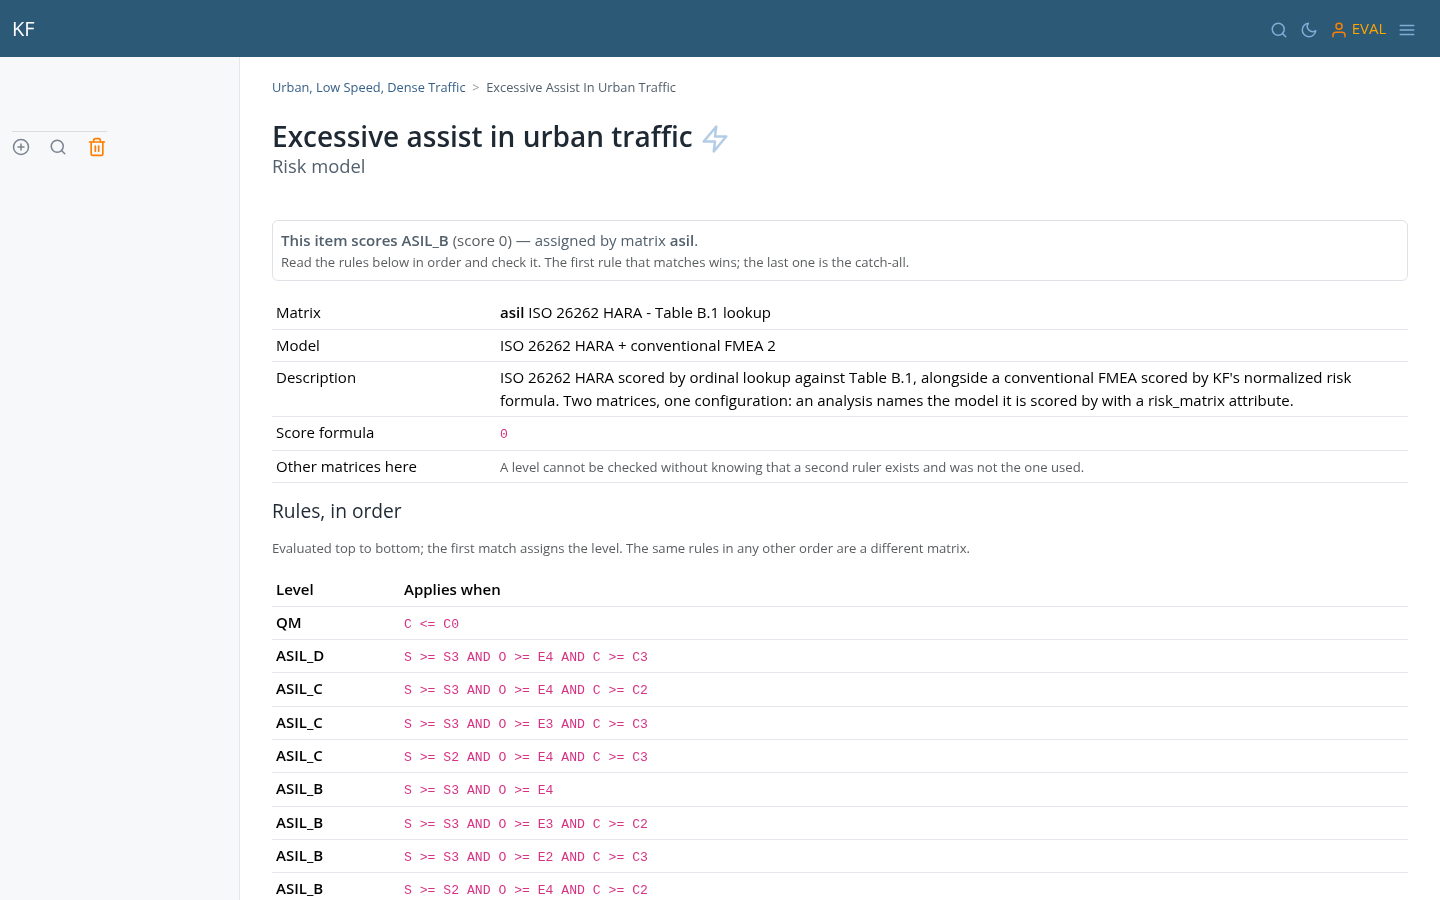
Task: Click the Applies when column header
Action: 452,590
